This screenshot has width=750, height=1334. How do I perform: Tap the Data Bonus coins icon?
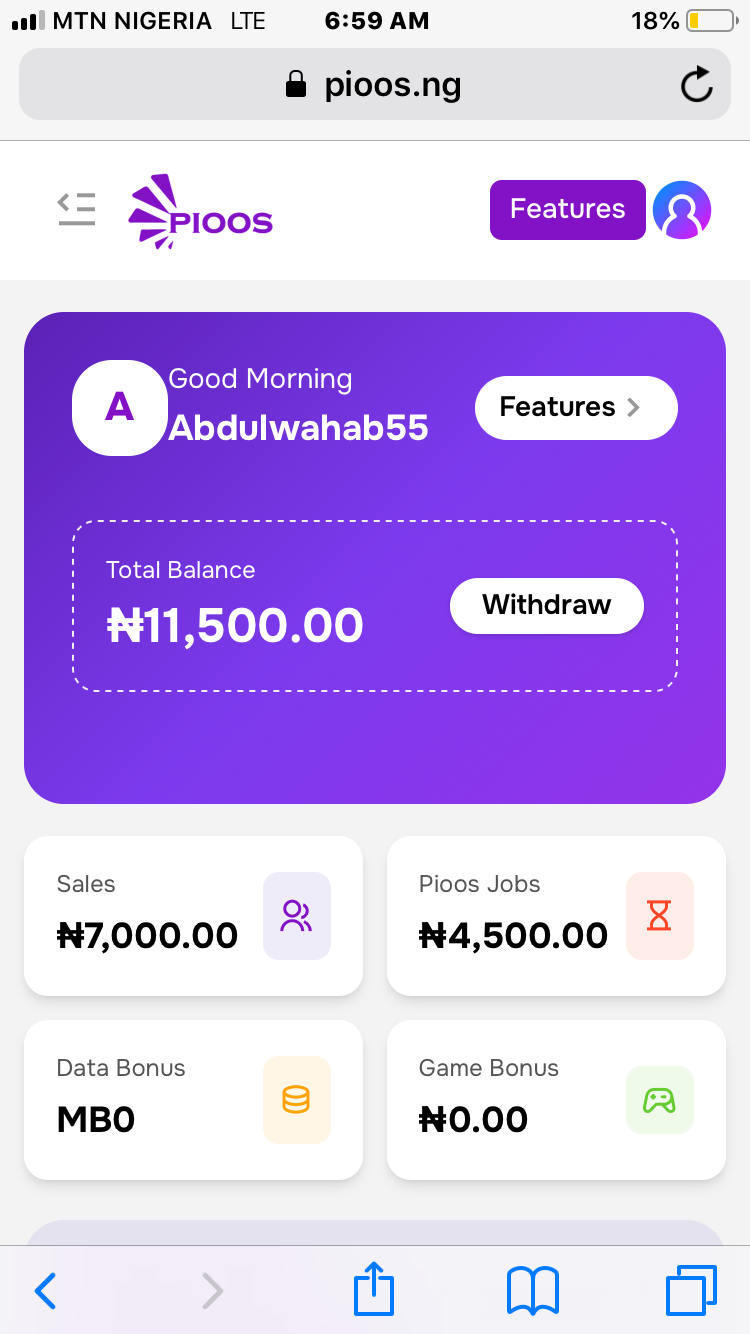point(296,1100)
